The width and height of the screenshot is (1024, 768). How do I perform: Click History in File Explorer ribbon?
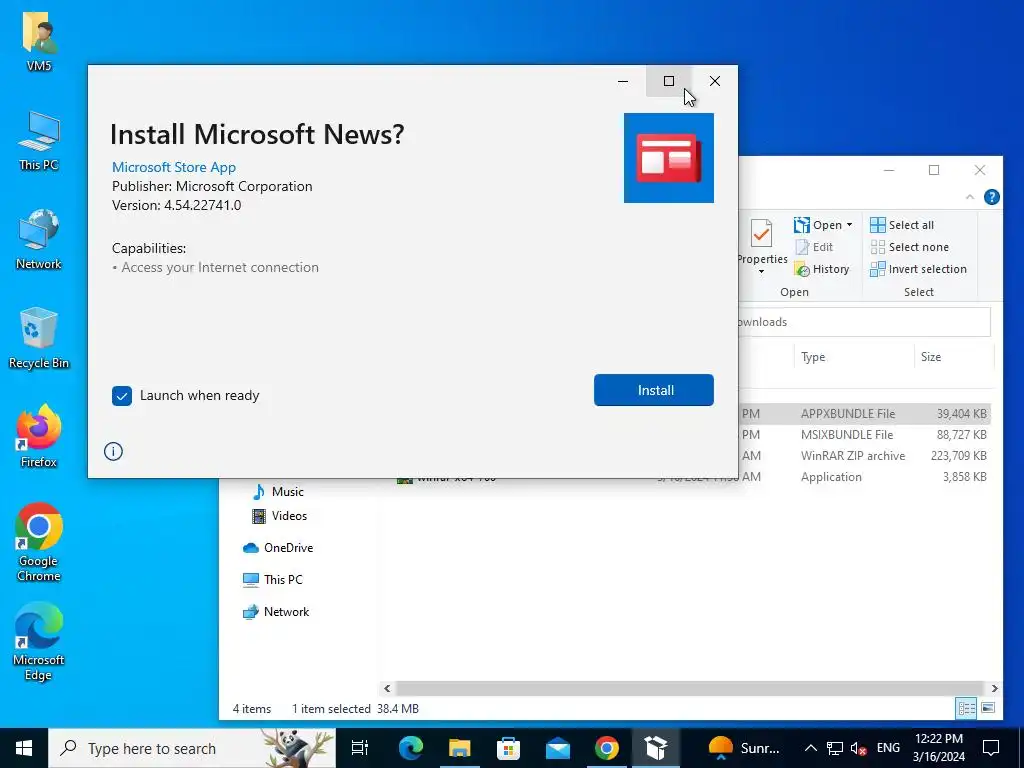click(822, 269)
